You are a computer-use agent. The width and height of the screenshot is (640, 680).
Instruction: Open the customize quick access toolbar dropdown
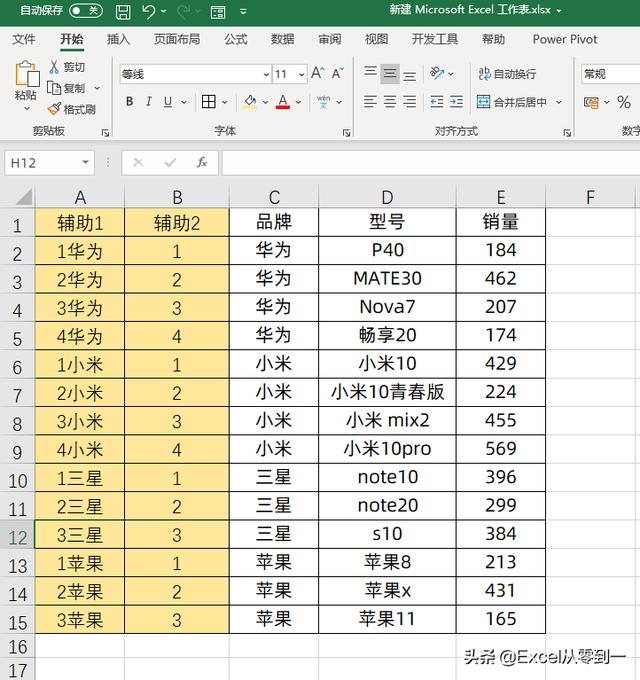[243, 12]
